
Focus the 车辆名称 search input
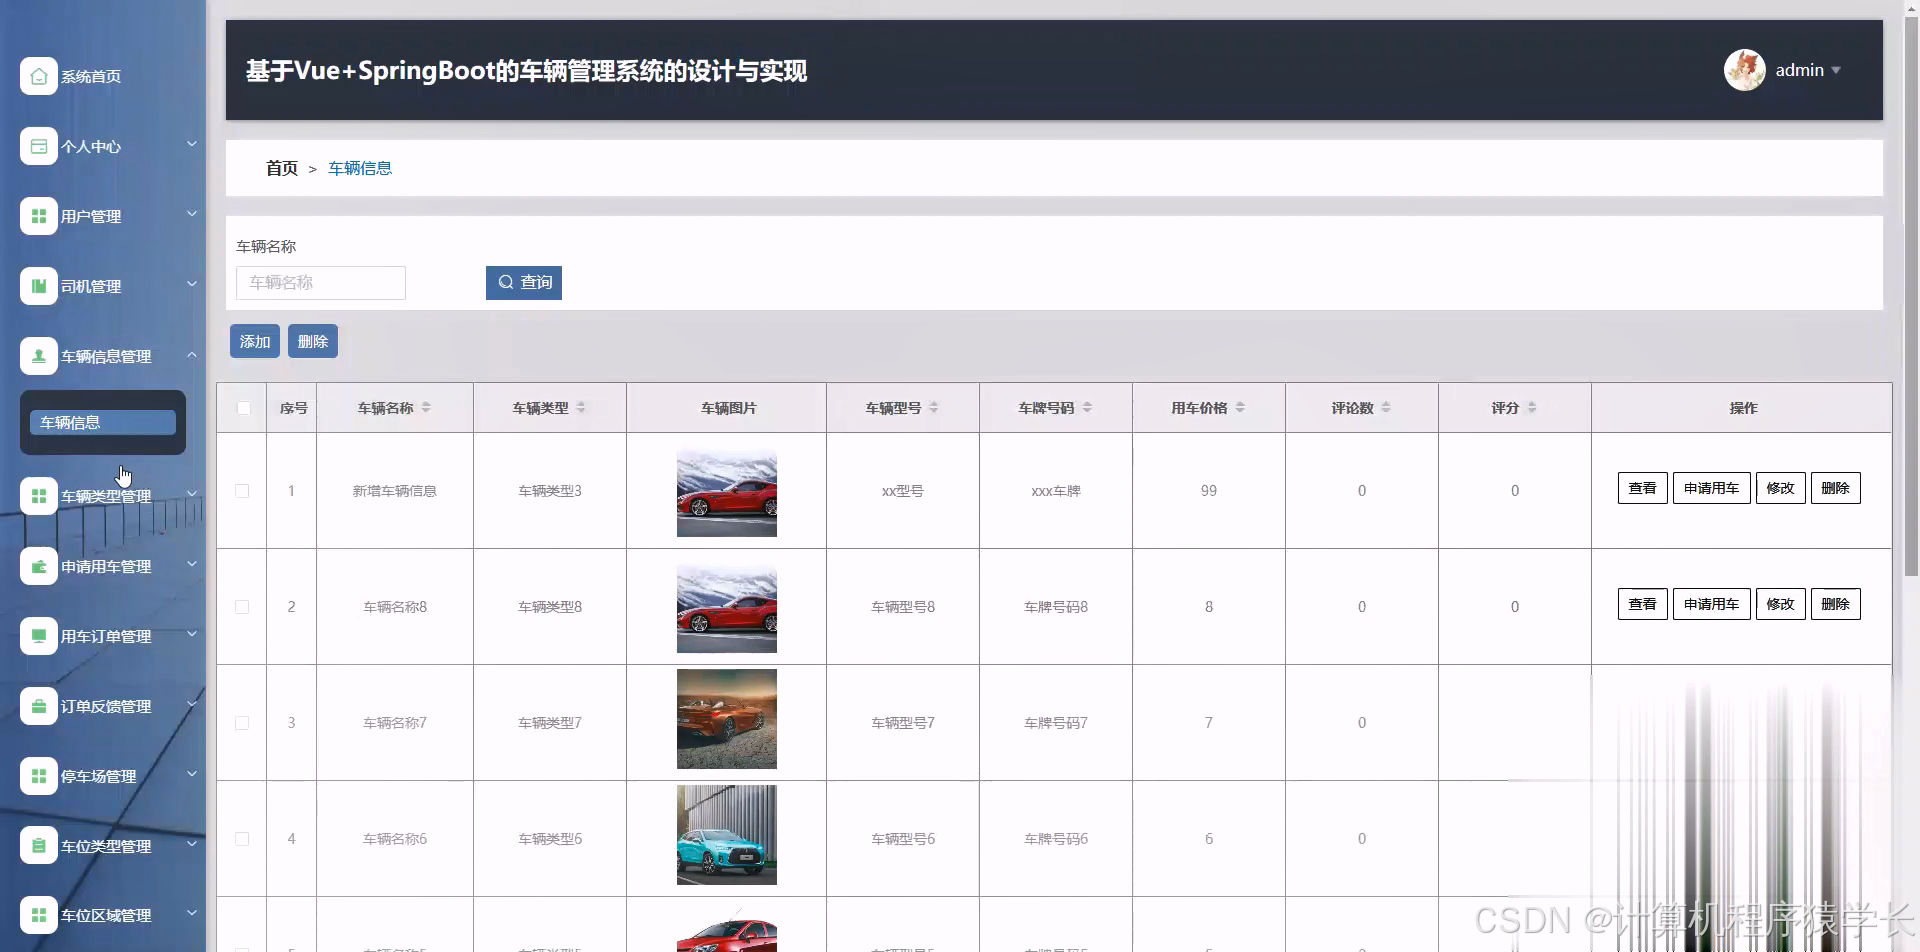pyautogui.click(x=321, y=283)
